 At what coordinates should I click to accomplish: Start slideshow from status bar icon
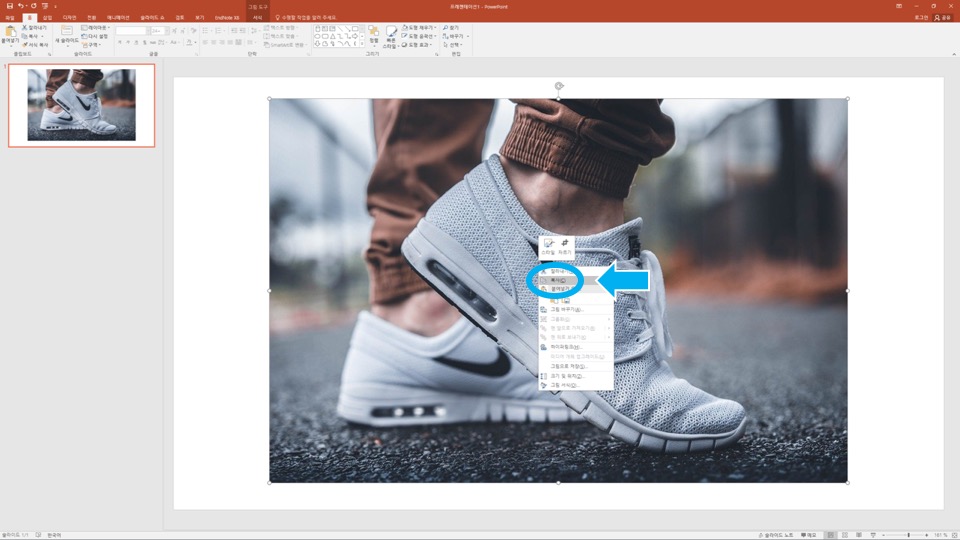coord(873,535)
